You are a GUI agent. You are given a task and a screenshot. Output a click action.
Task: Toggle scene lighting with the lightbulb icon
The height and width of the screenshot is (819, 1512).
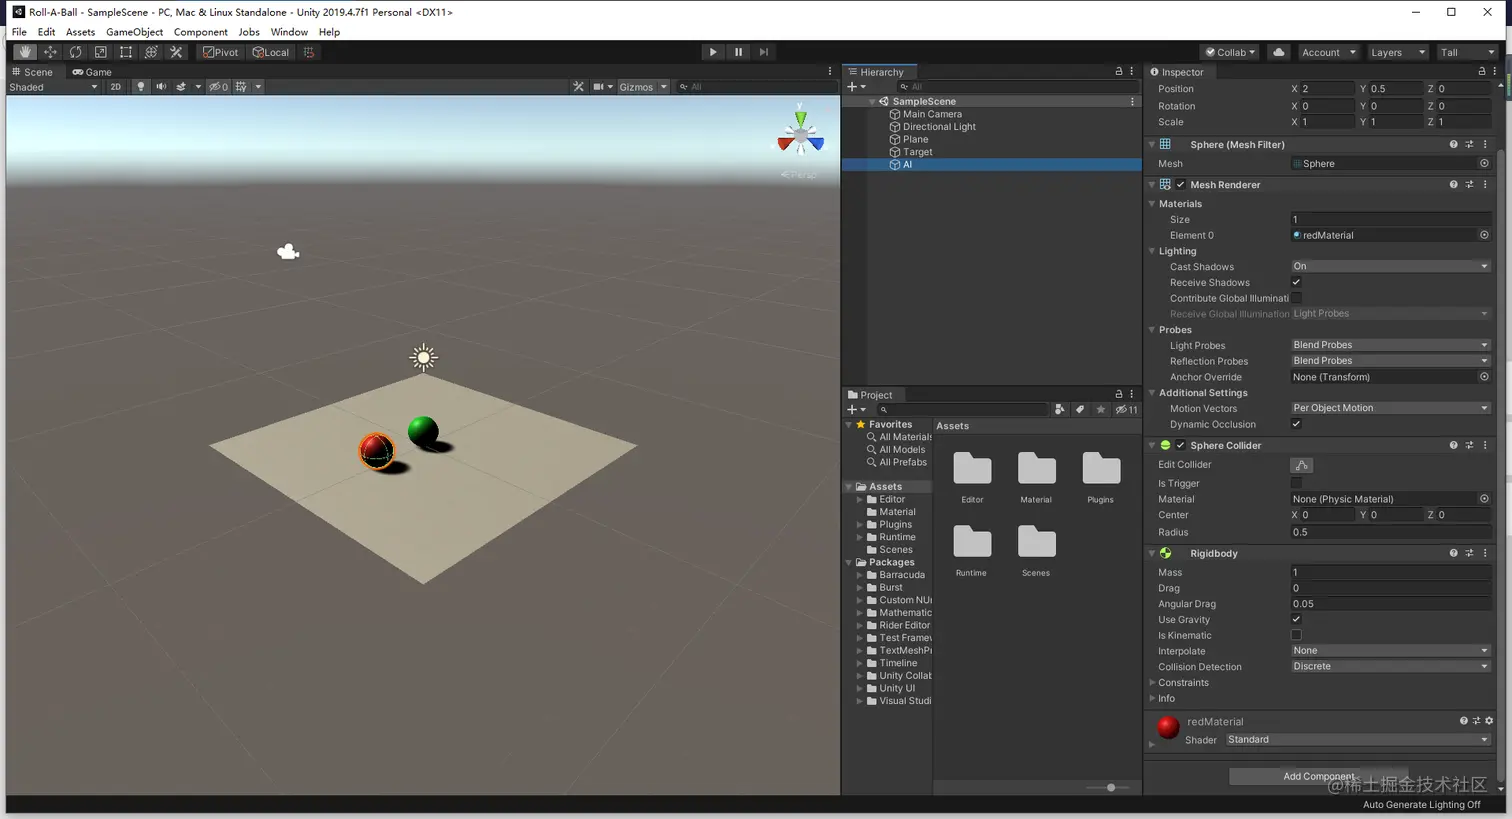click(140, 87)
